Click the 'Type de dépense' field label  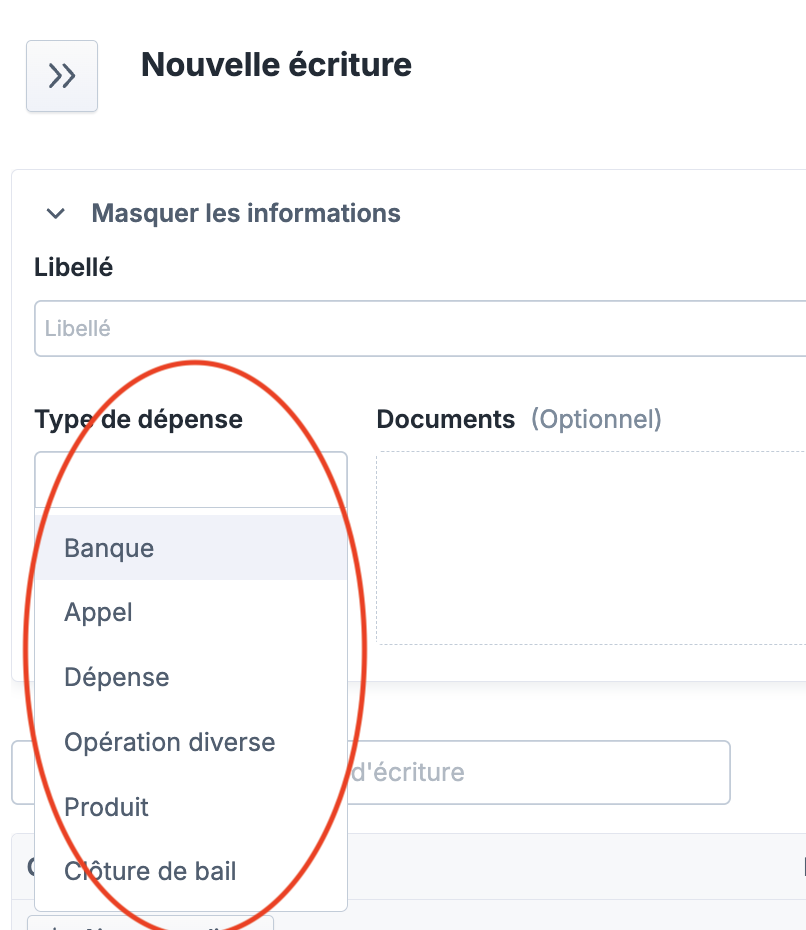[x=138, y=419]
